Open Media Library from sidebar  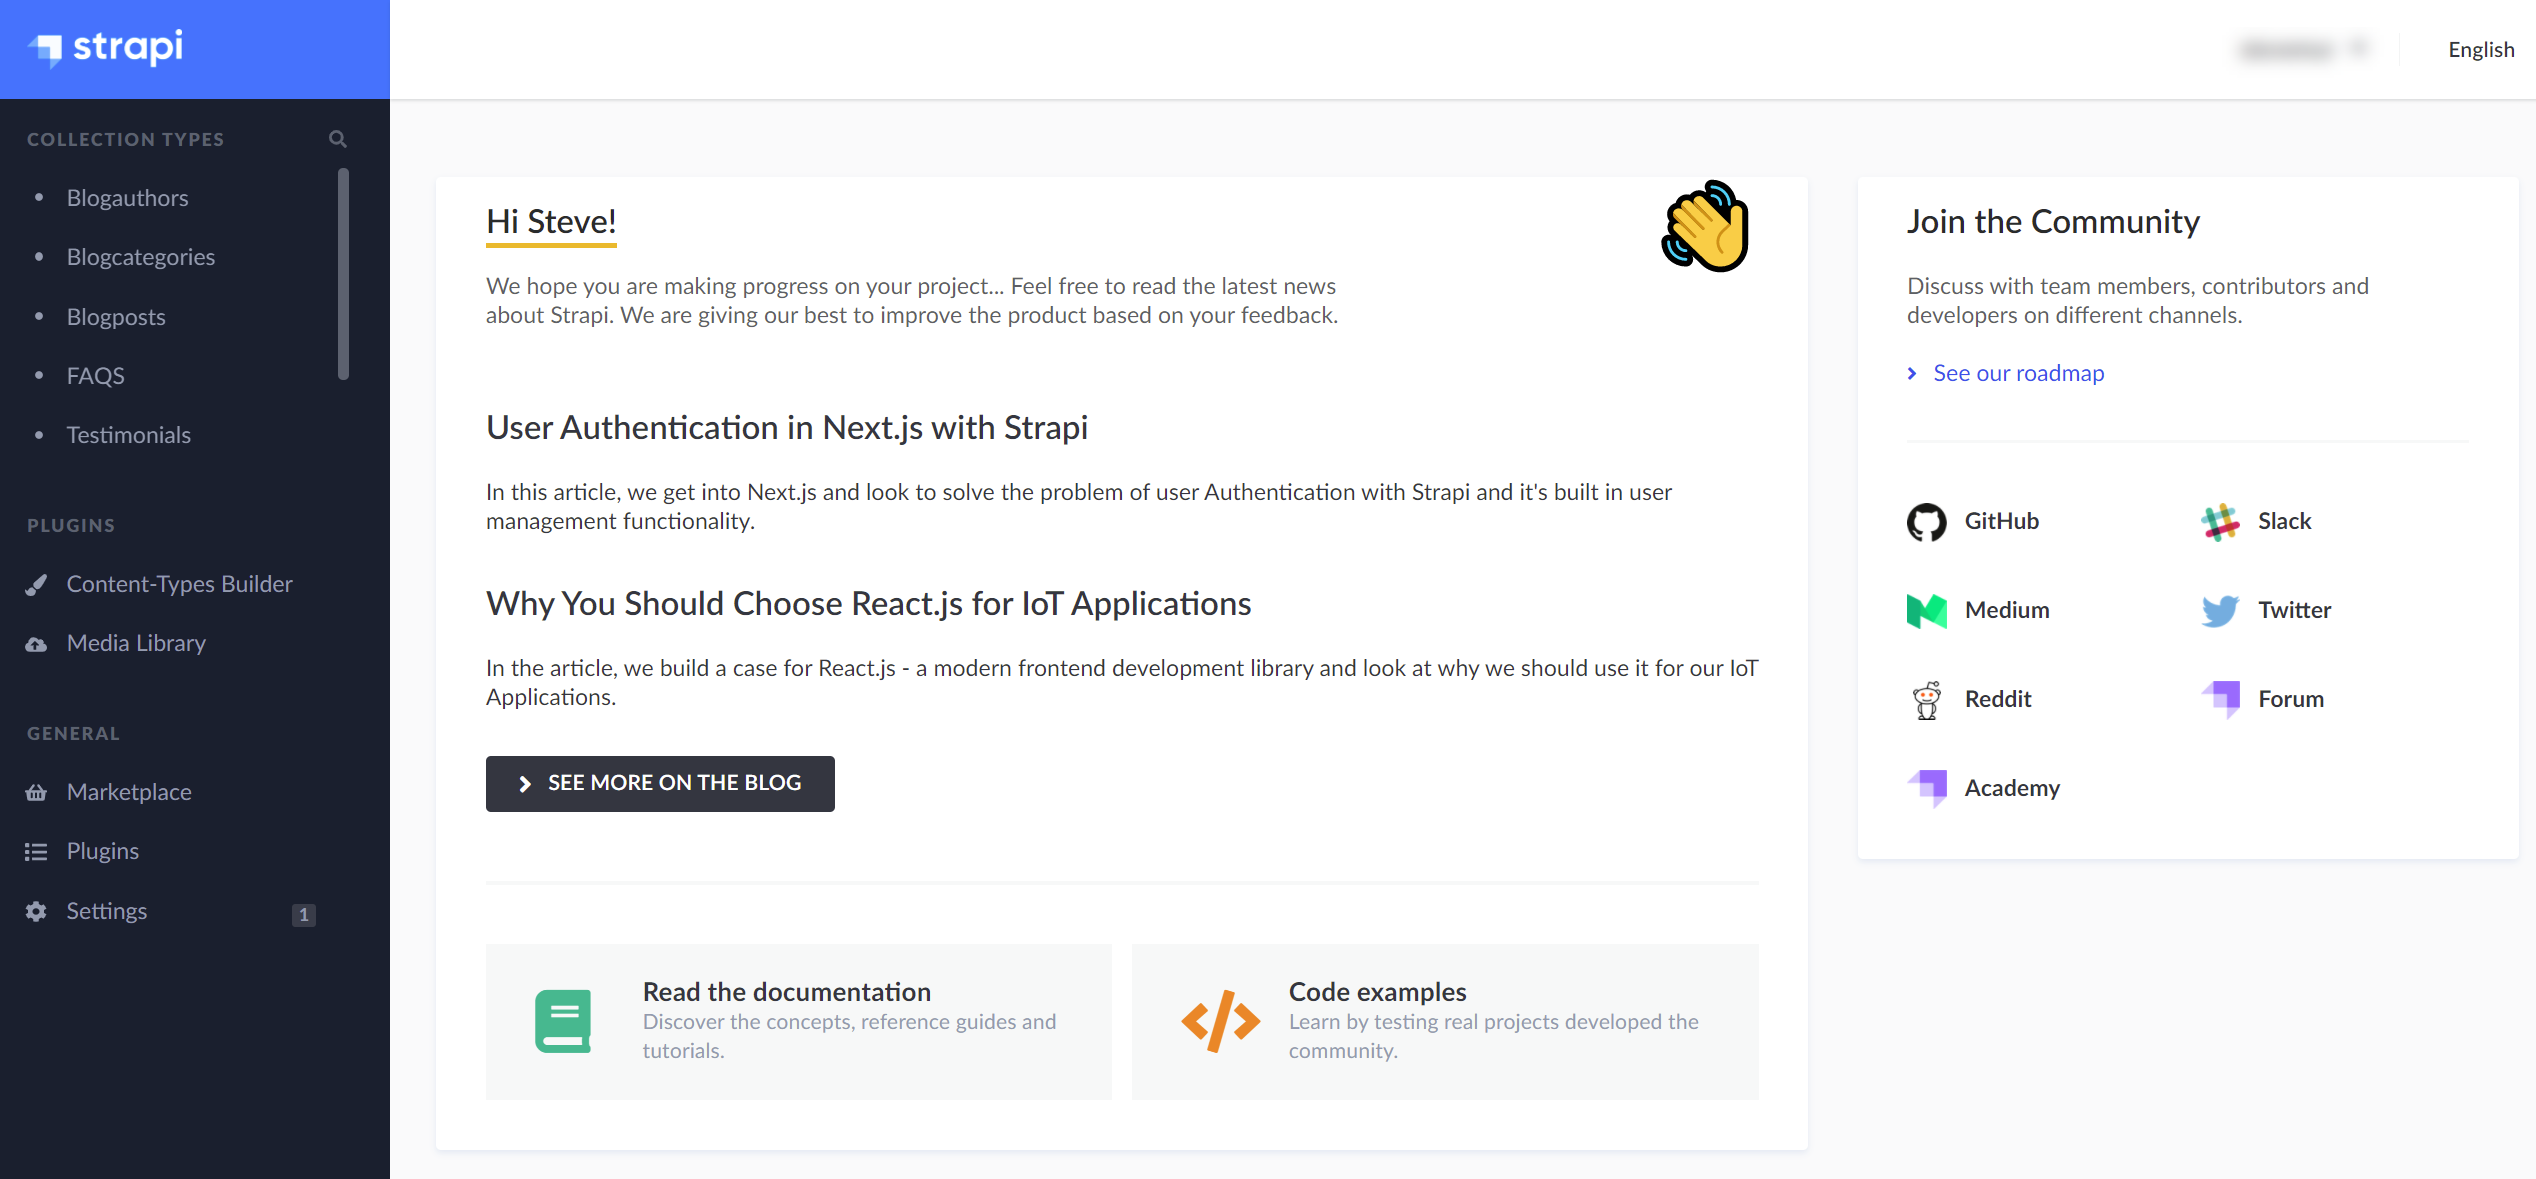click(x=136, y=643)
